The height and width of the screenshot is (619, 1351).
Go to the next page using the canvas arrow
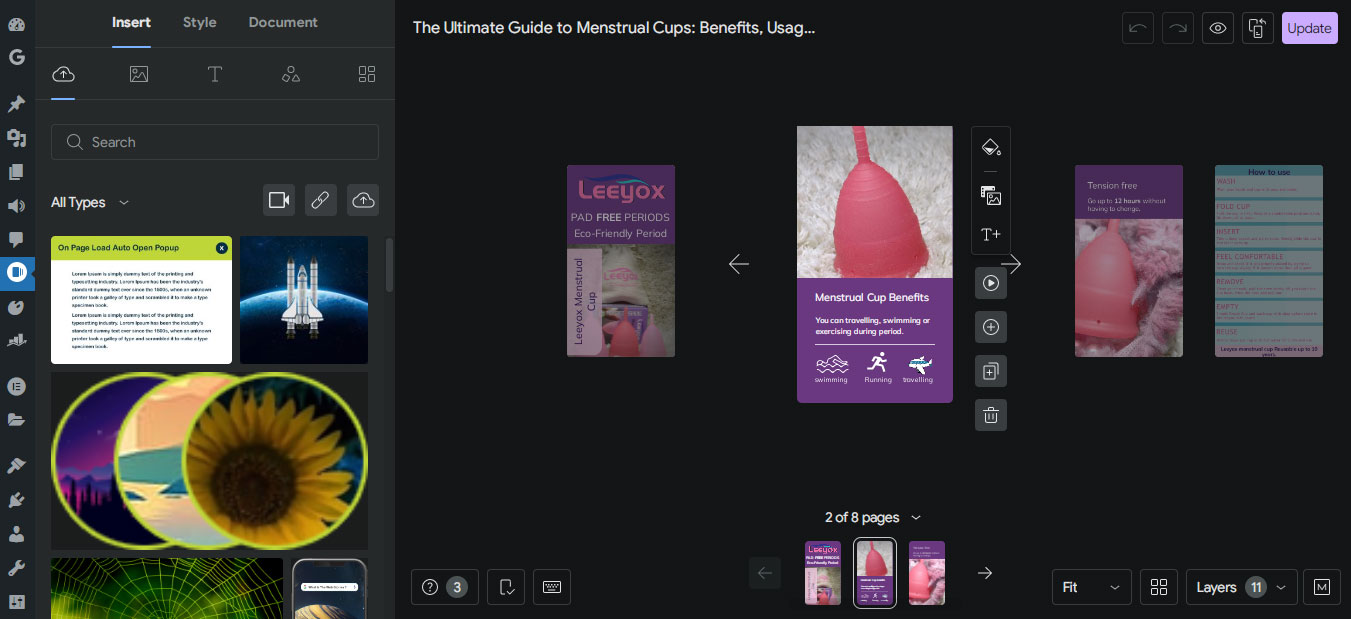[1012, 264]
